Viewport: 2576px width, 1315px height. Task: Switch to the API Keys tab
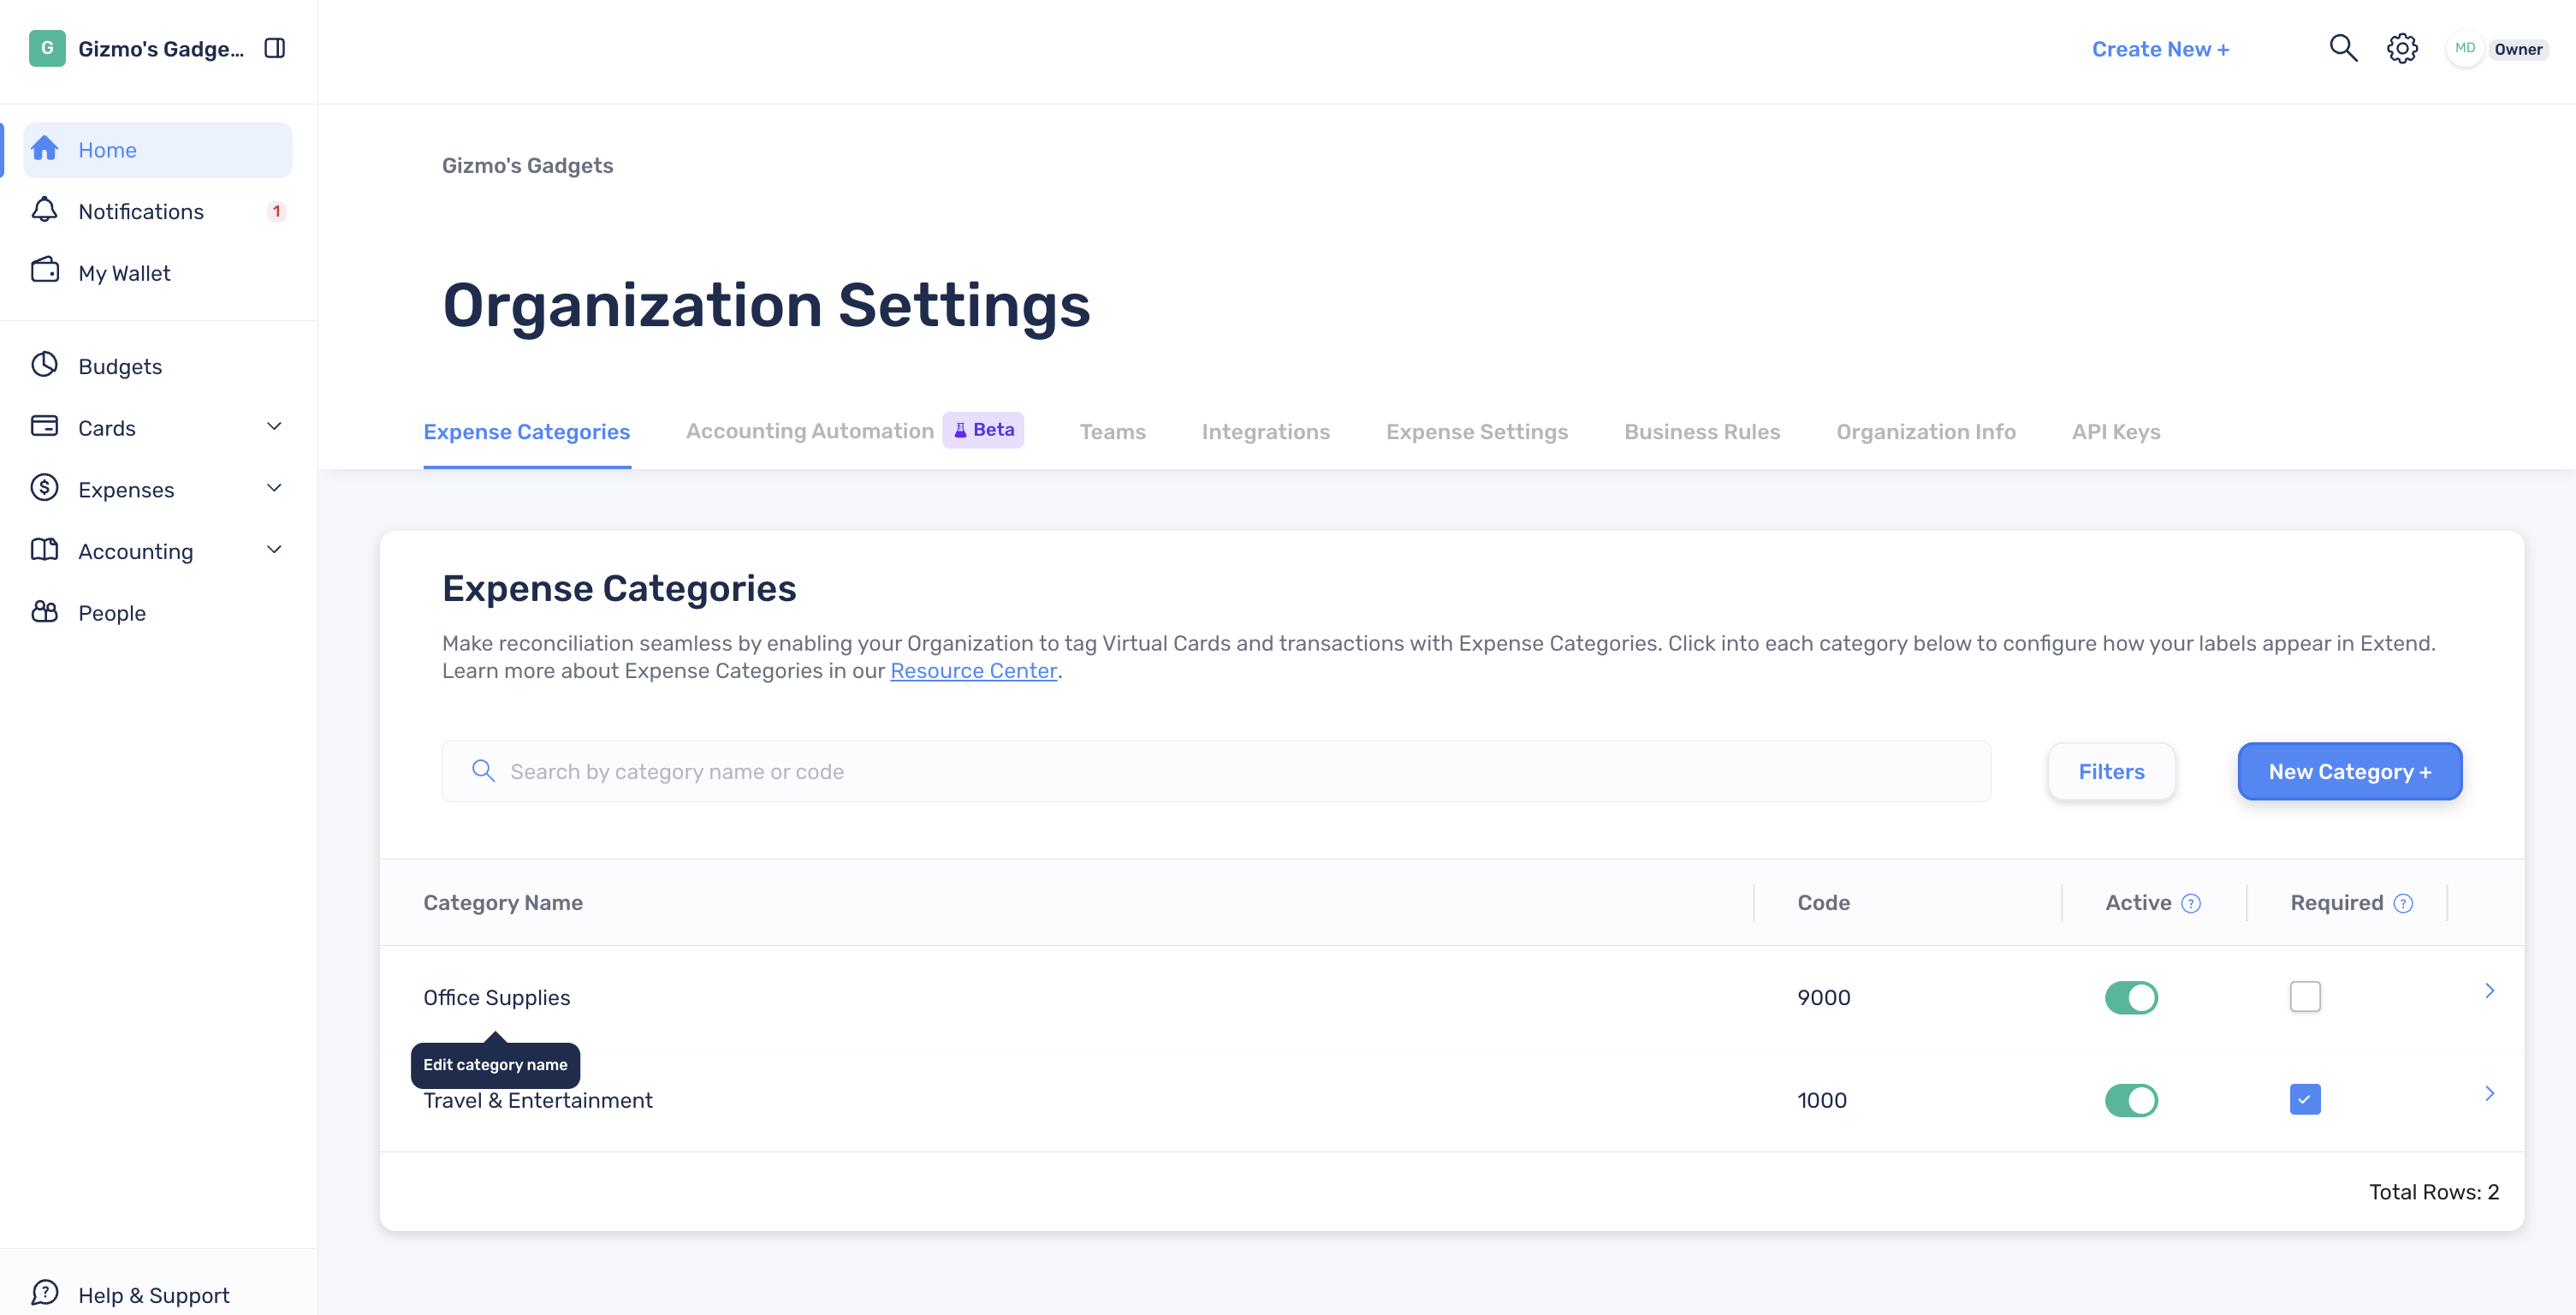[2116, 432]
